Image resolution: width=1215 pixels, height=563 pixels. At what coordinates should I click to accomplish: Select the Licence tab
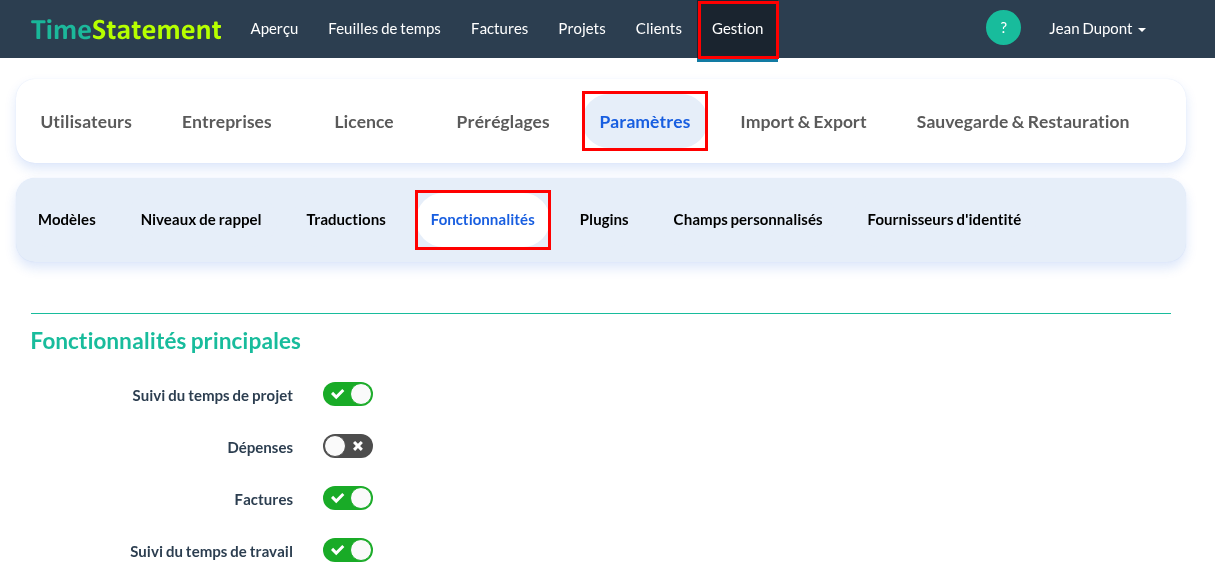click(364, 122)
